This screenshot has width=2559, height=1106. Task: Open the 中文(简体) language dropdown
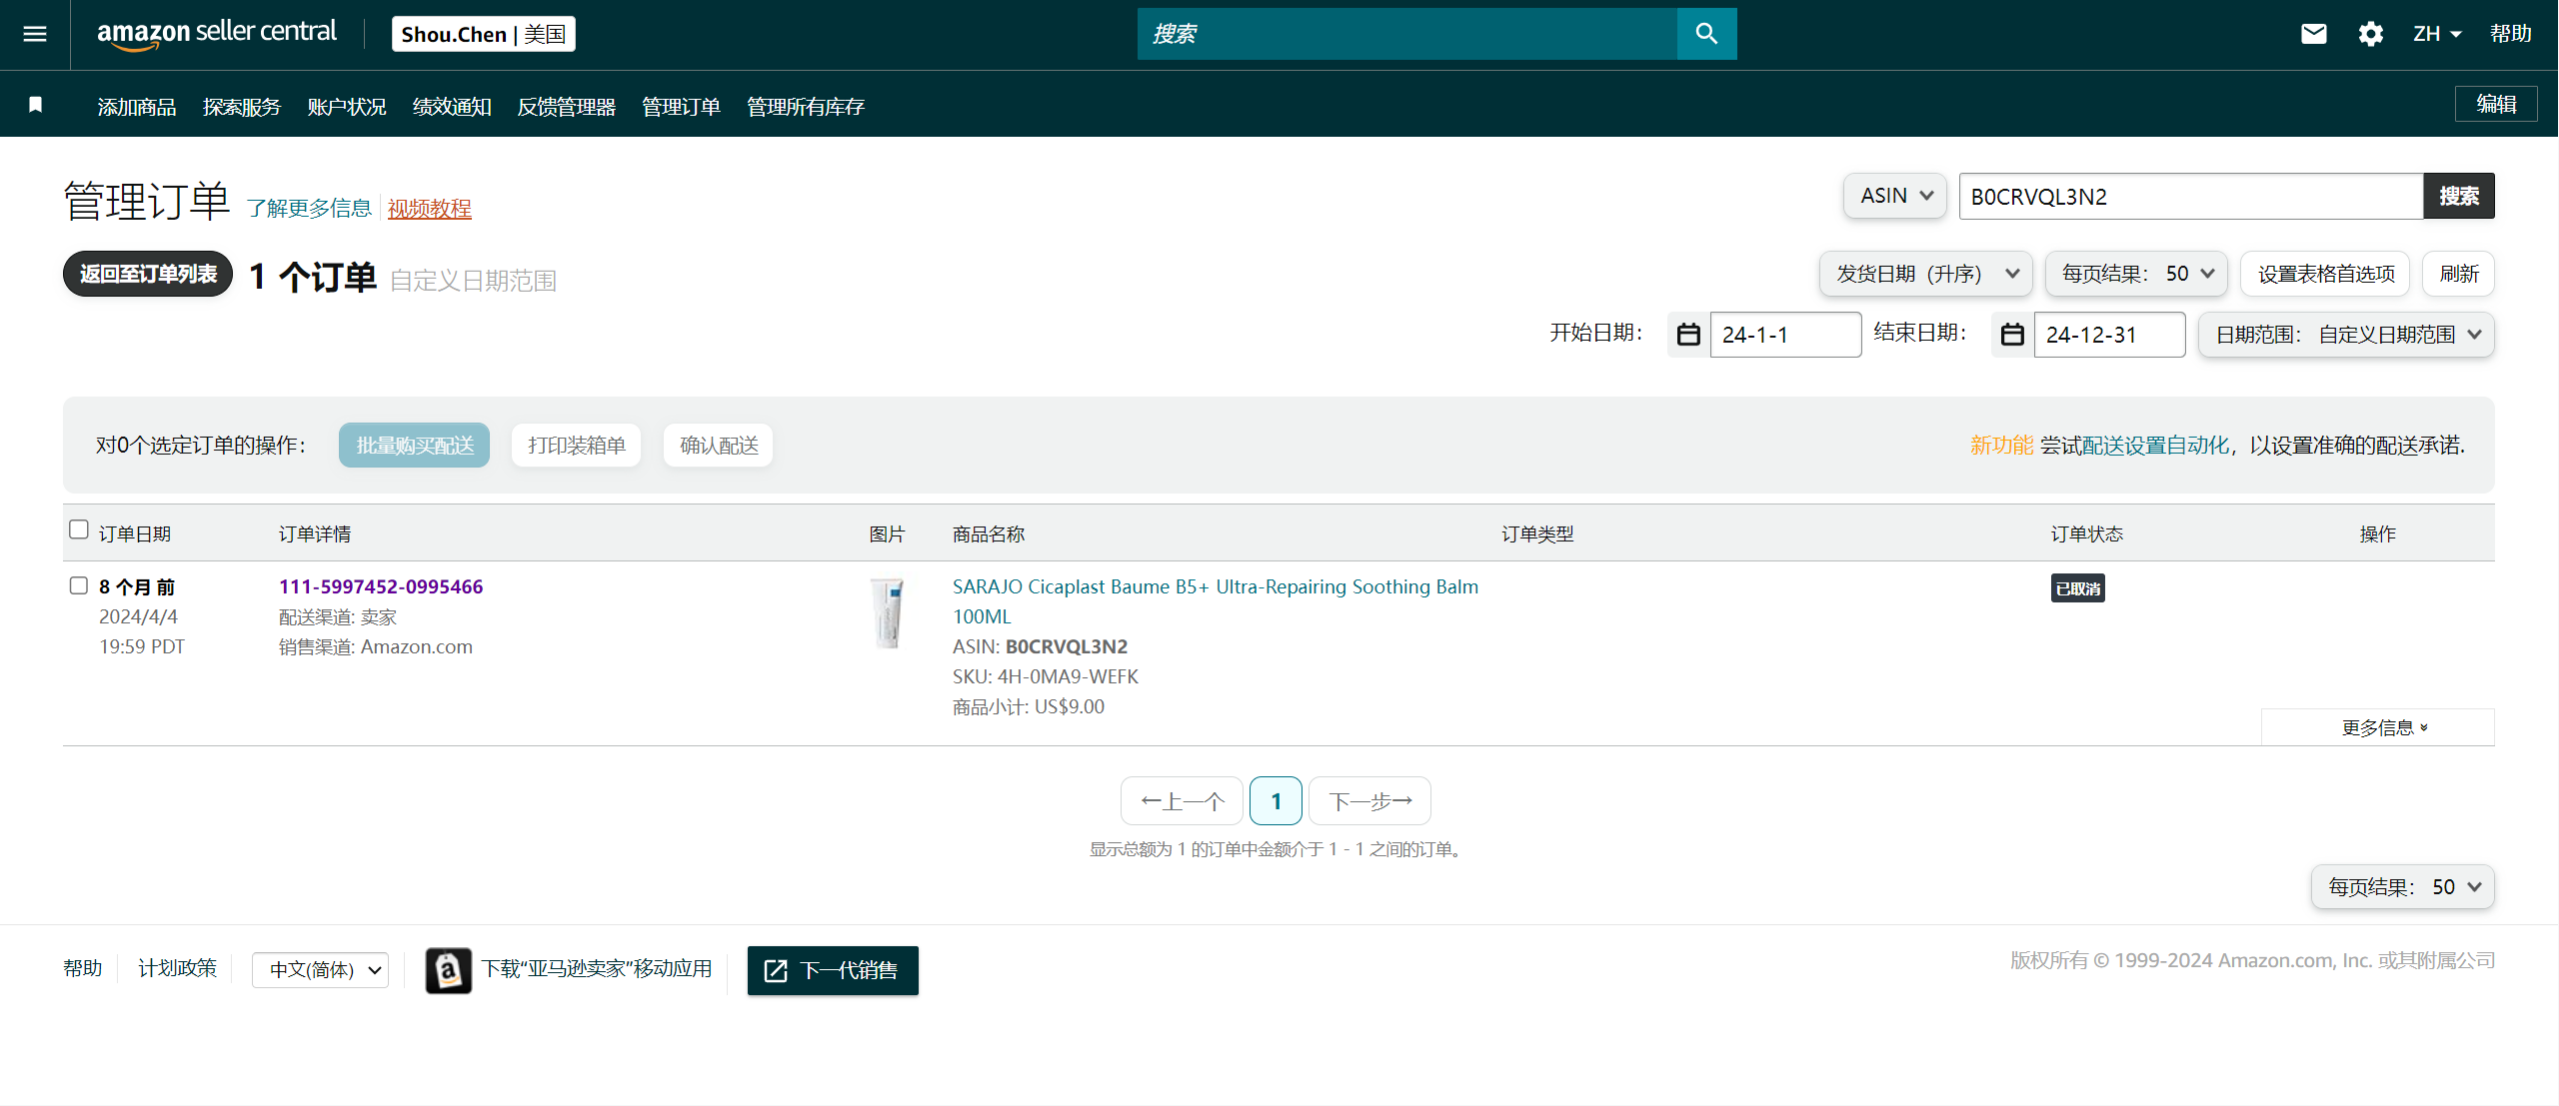pos(321,970)
